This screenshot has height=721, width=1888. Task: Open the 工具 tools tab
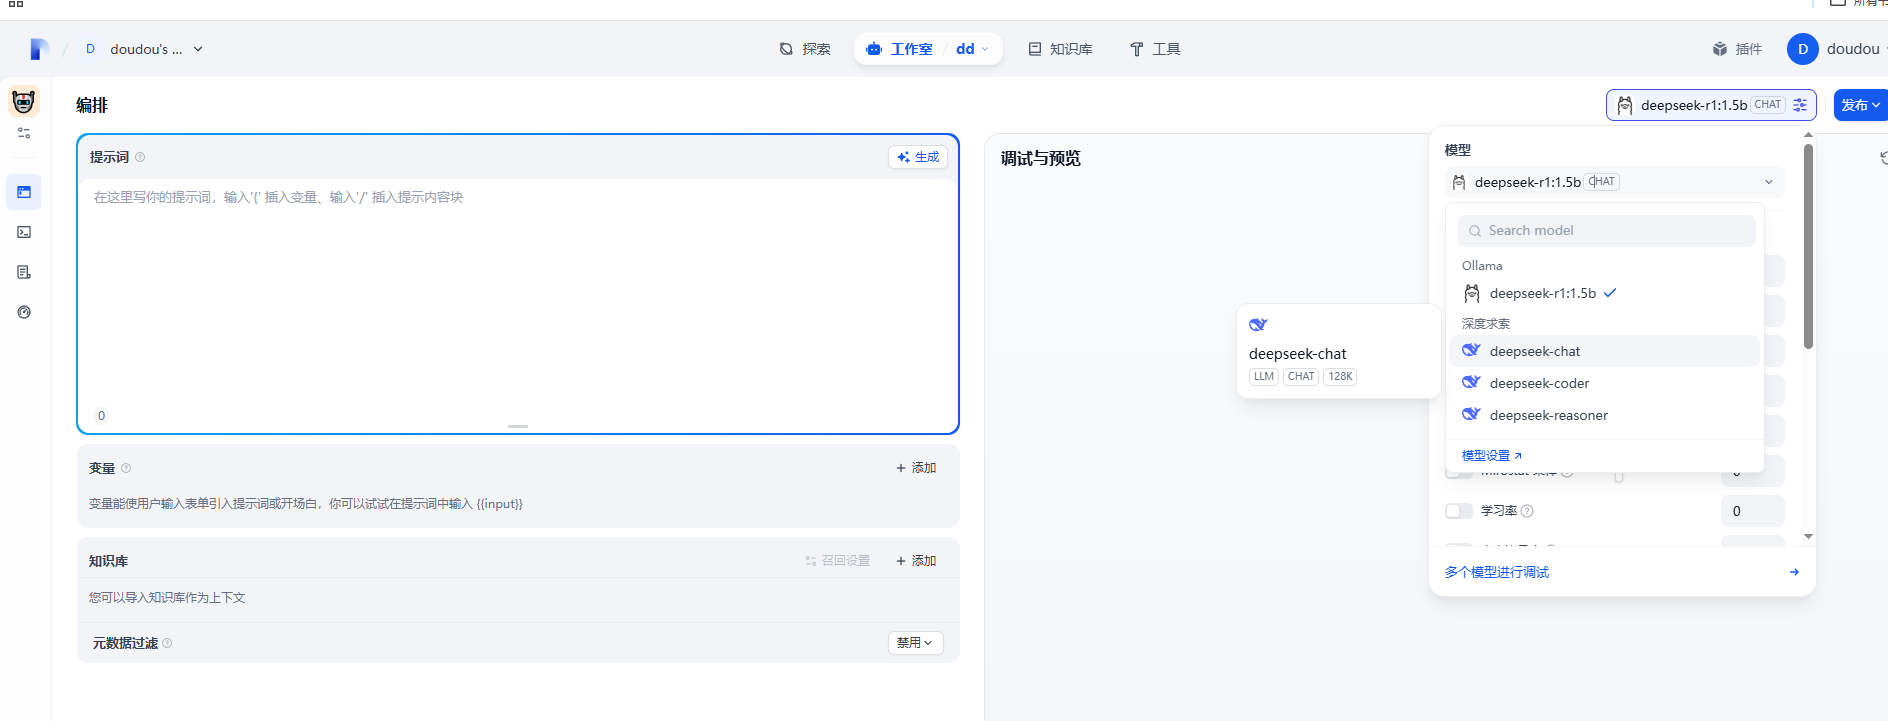1155,49
